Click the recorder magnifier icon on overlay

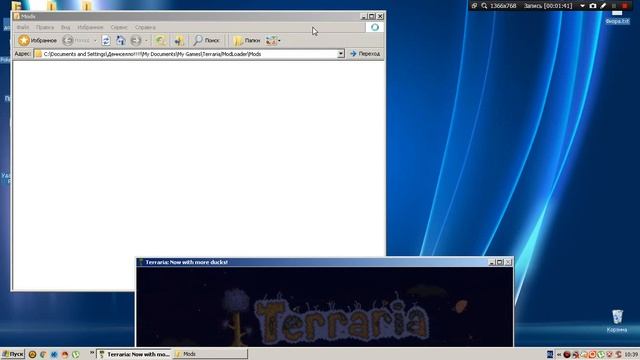[484, 6]
